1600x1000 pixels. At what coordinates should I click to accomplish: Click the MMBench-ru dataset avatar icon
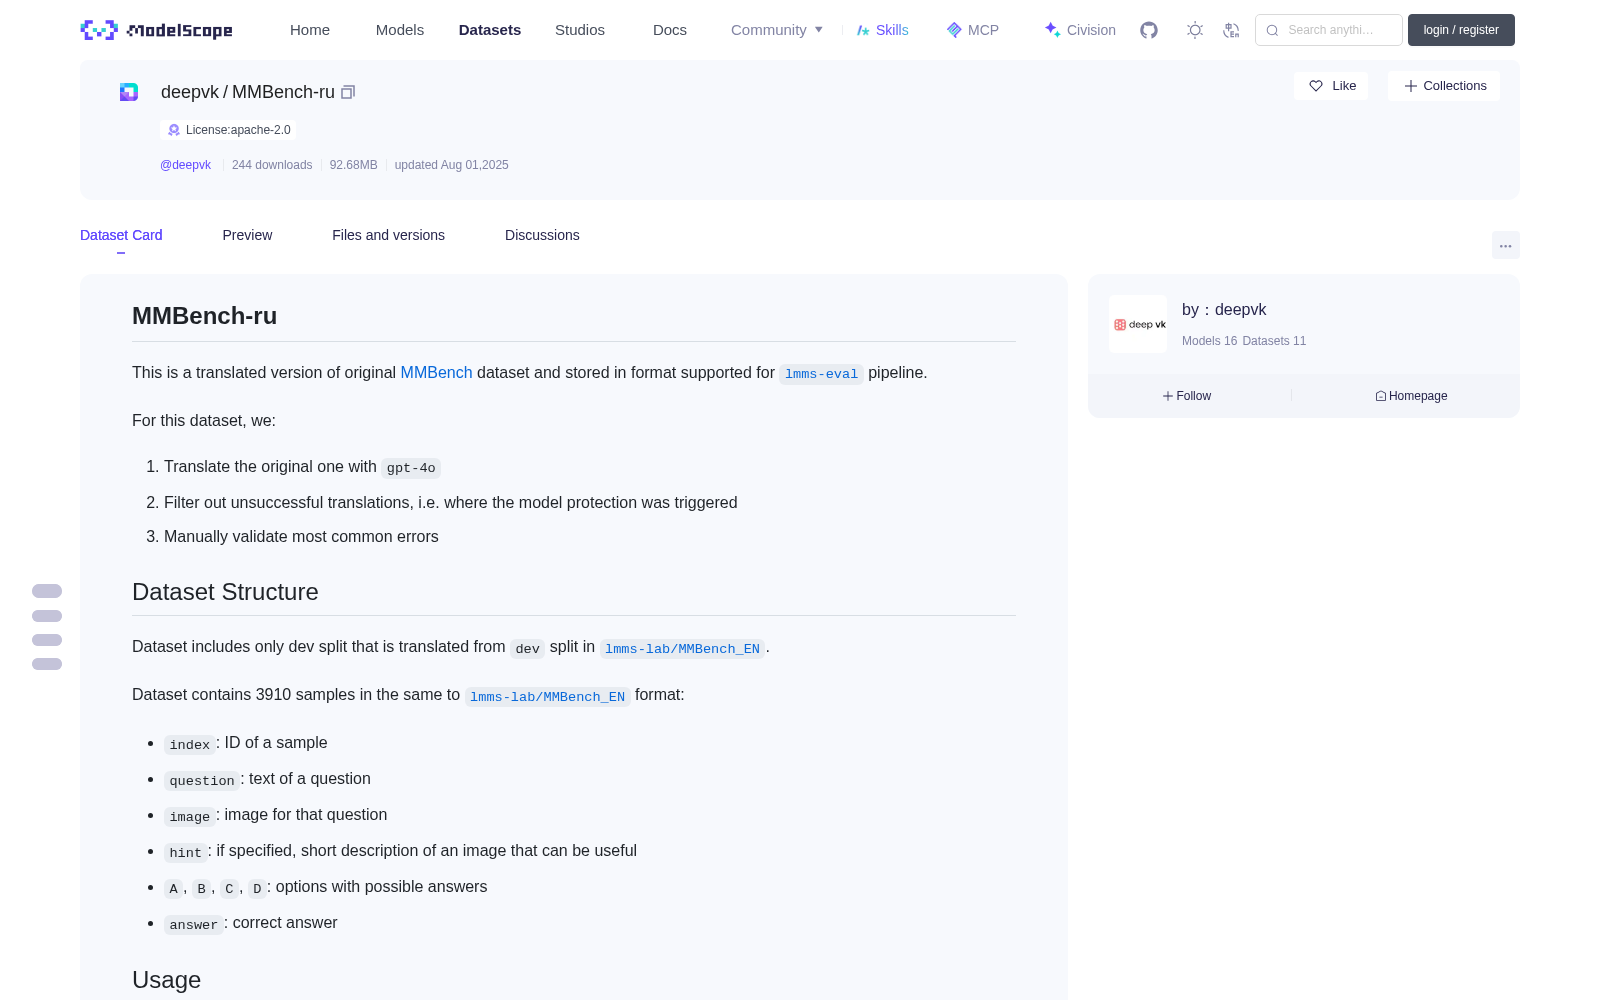click(x=129, y=92)
